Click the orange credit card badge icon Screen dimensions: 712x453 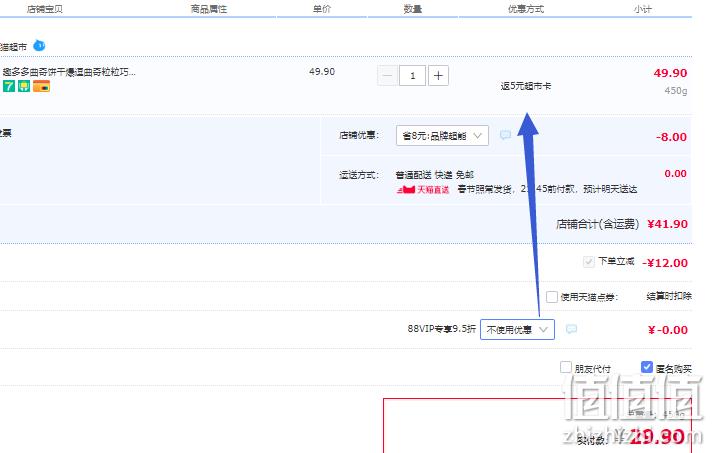coord(41,85)
